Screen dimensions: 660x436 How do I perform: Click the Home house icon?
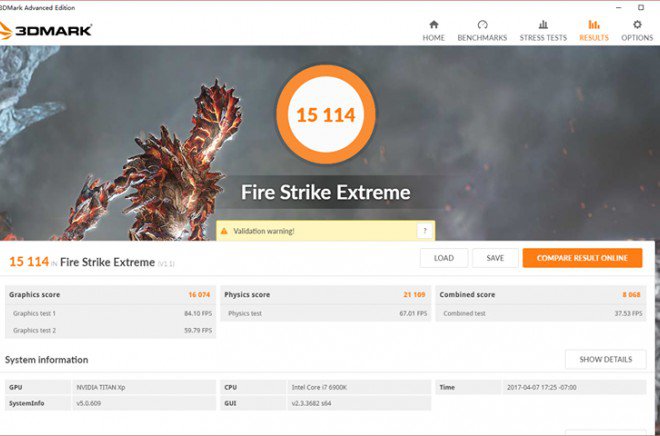coord(433,24)
